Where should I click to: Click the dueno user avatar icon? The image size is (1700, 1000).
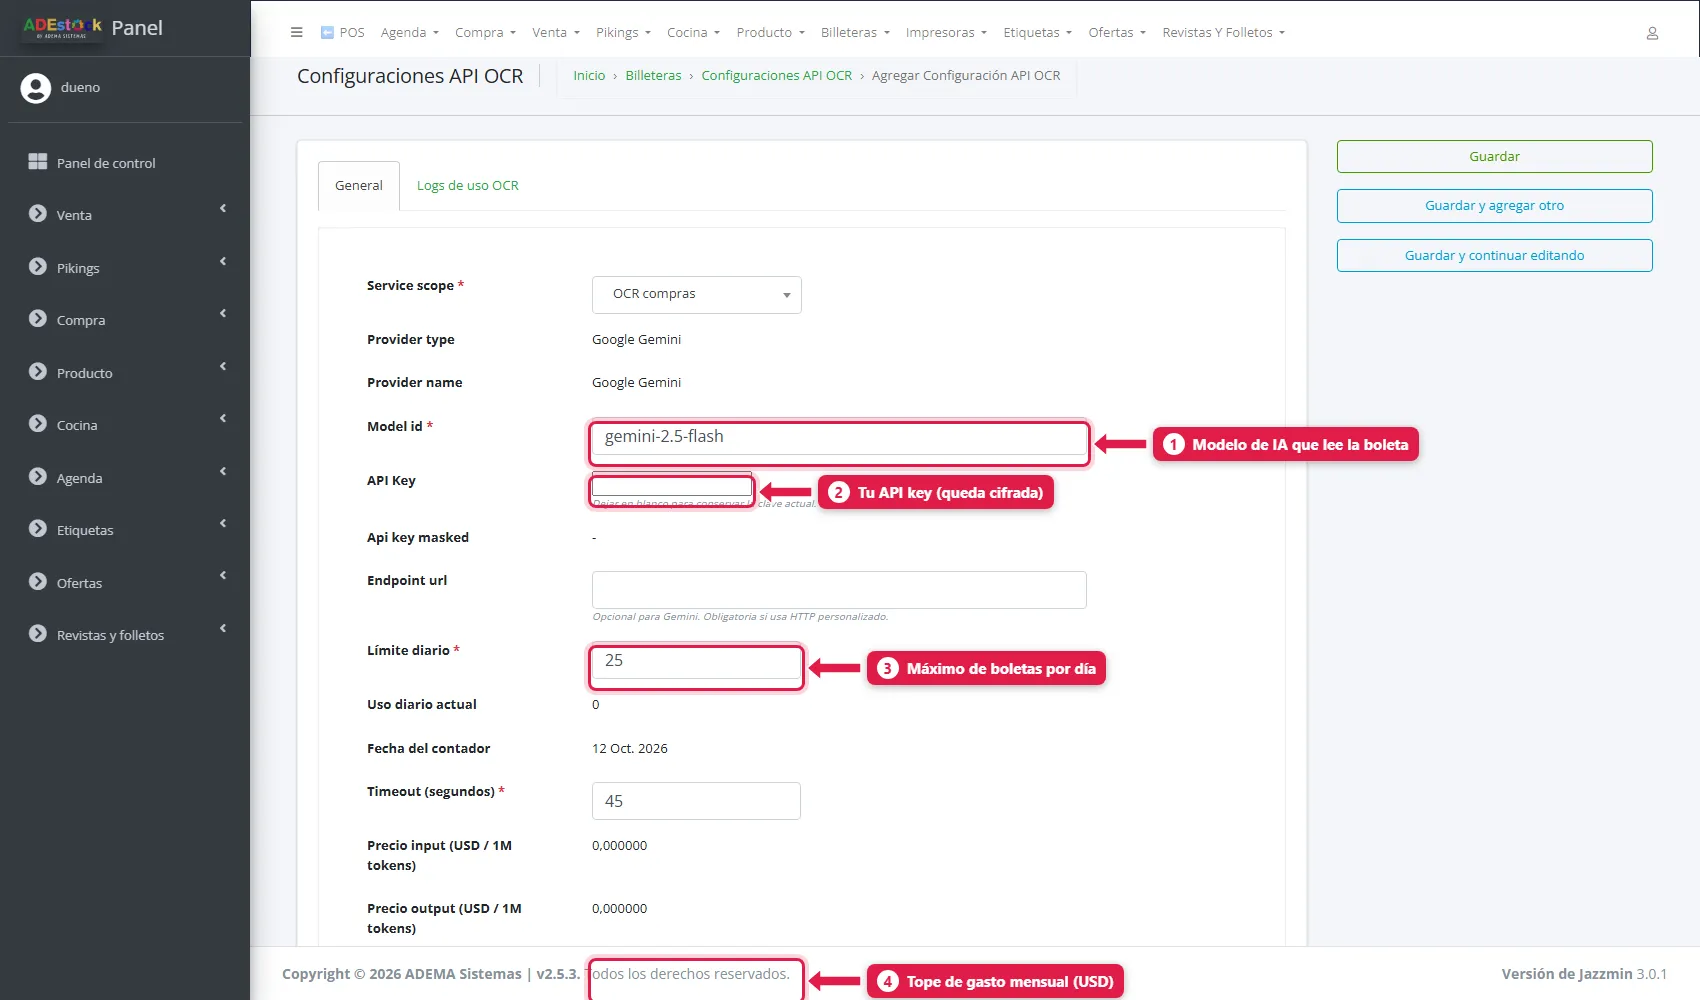pos(36,88)
